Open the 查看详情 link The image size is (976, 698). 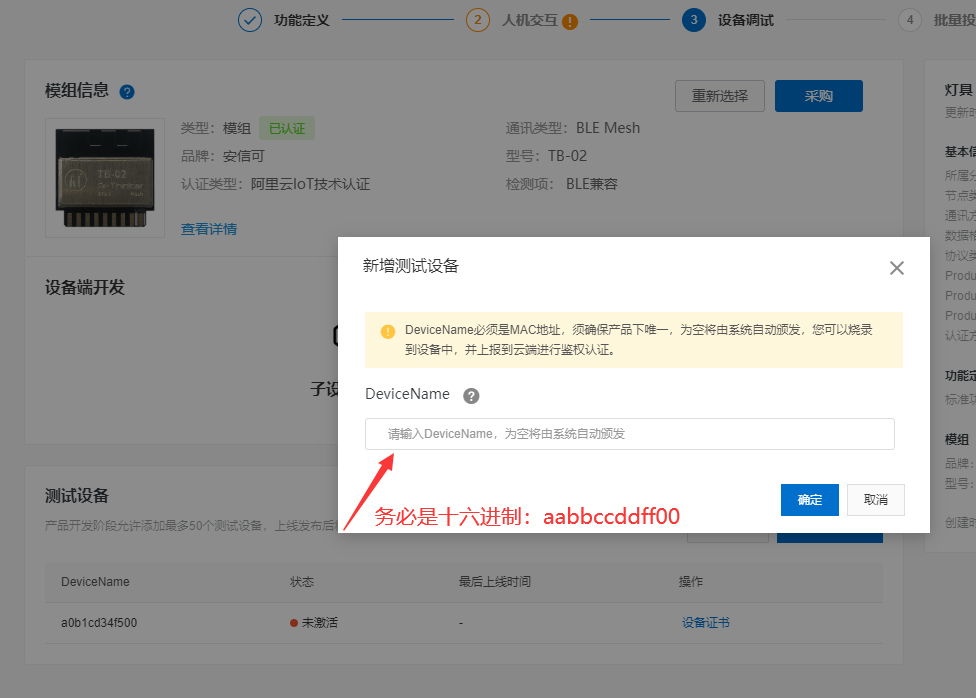pos(209,228)
